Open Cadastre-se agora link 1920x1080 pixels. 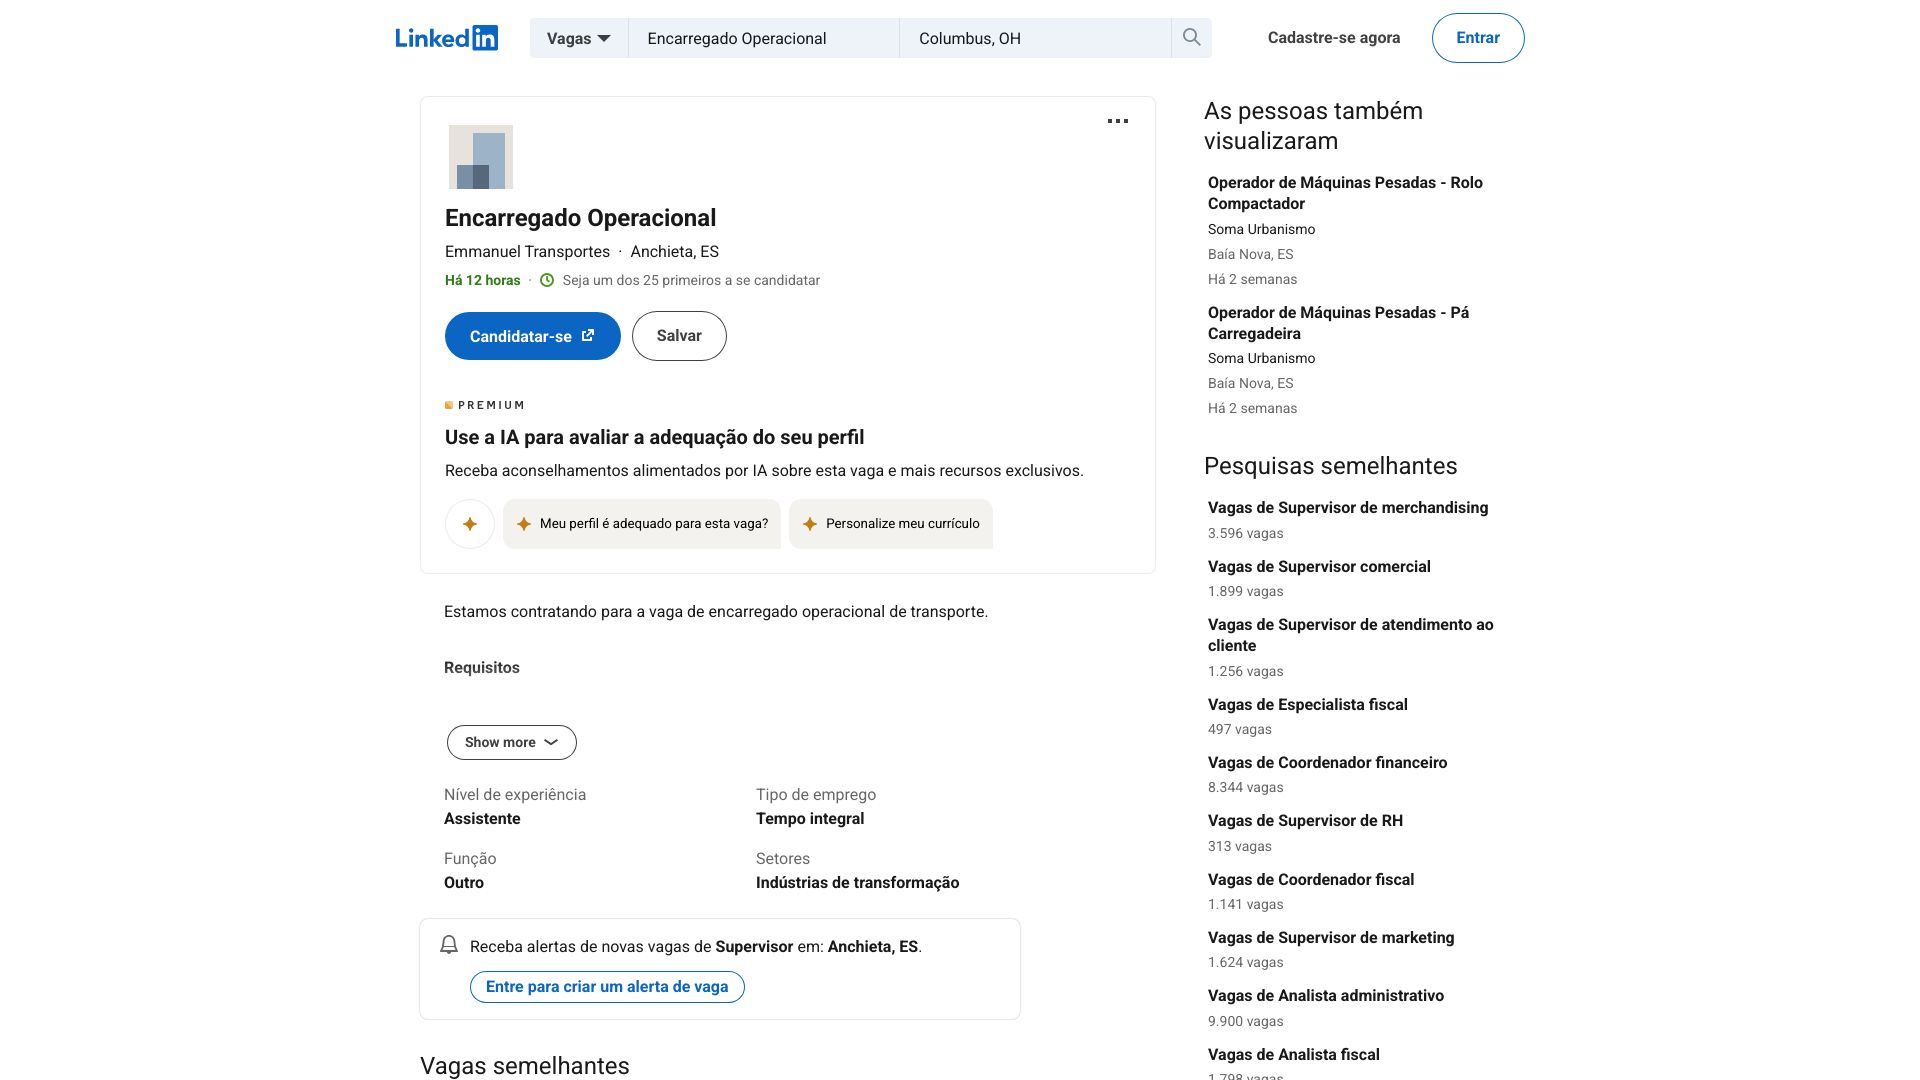(x=1334, y=38)
